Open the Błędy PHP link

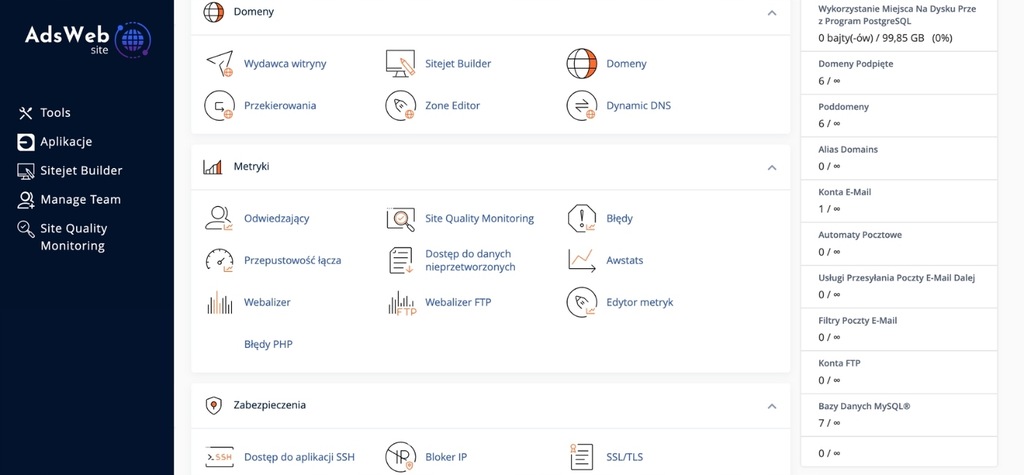[x=268, y=344]
